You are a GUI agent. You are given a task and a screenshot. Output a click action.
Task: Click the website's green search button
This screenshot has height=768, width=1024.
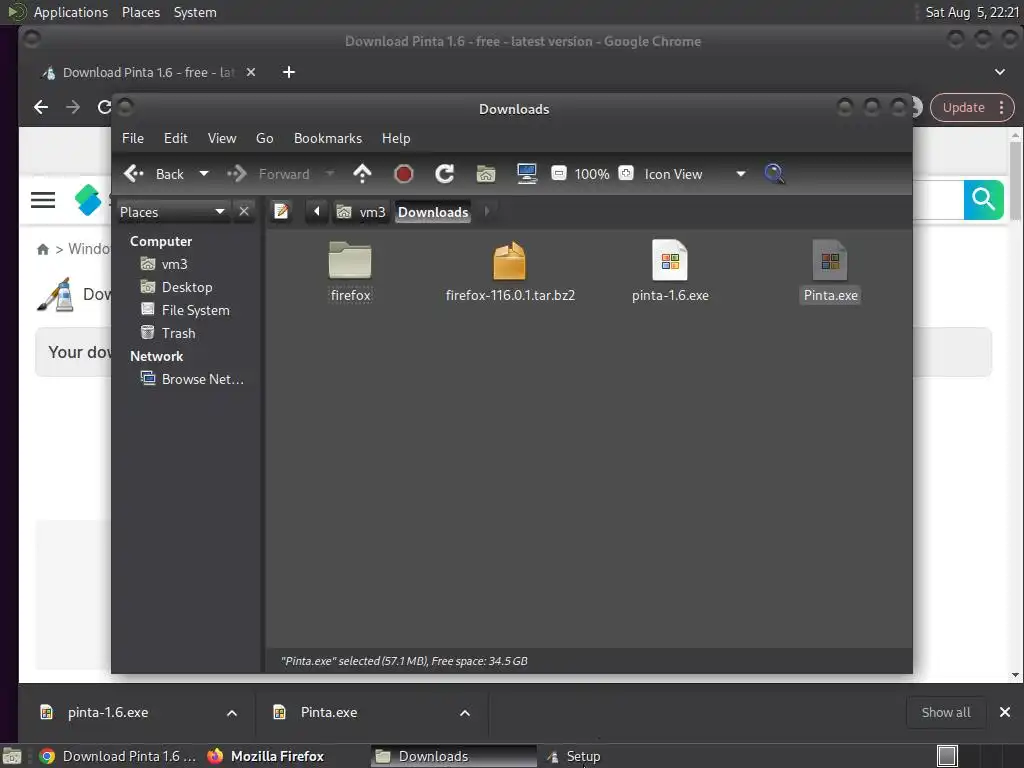tap(984, 199)
